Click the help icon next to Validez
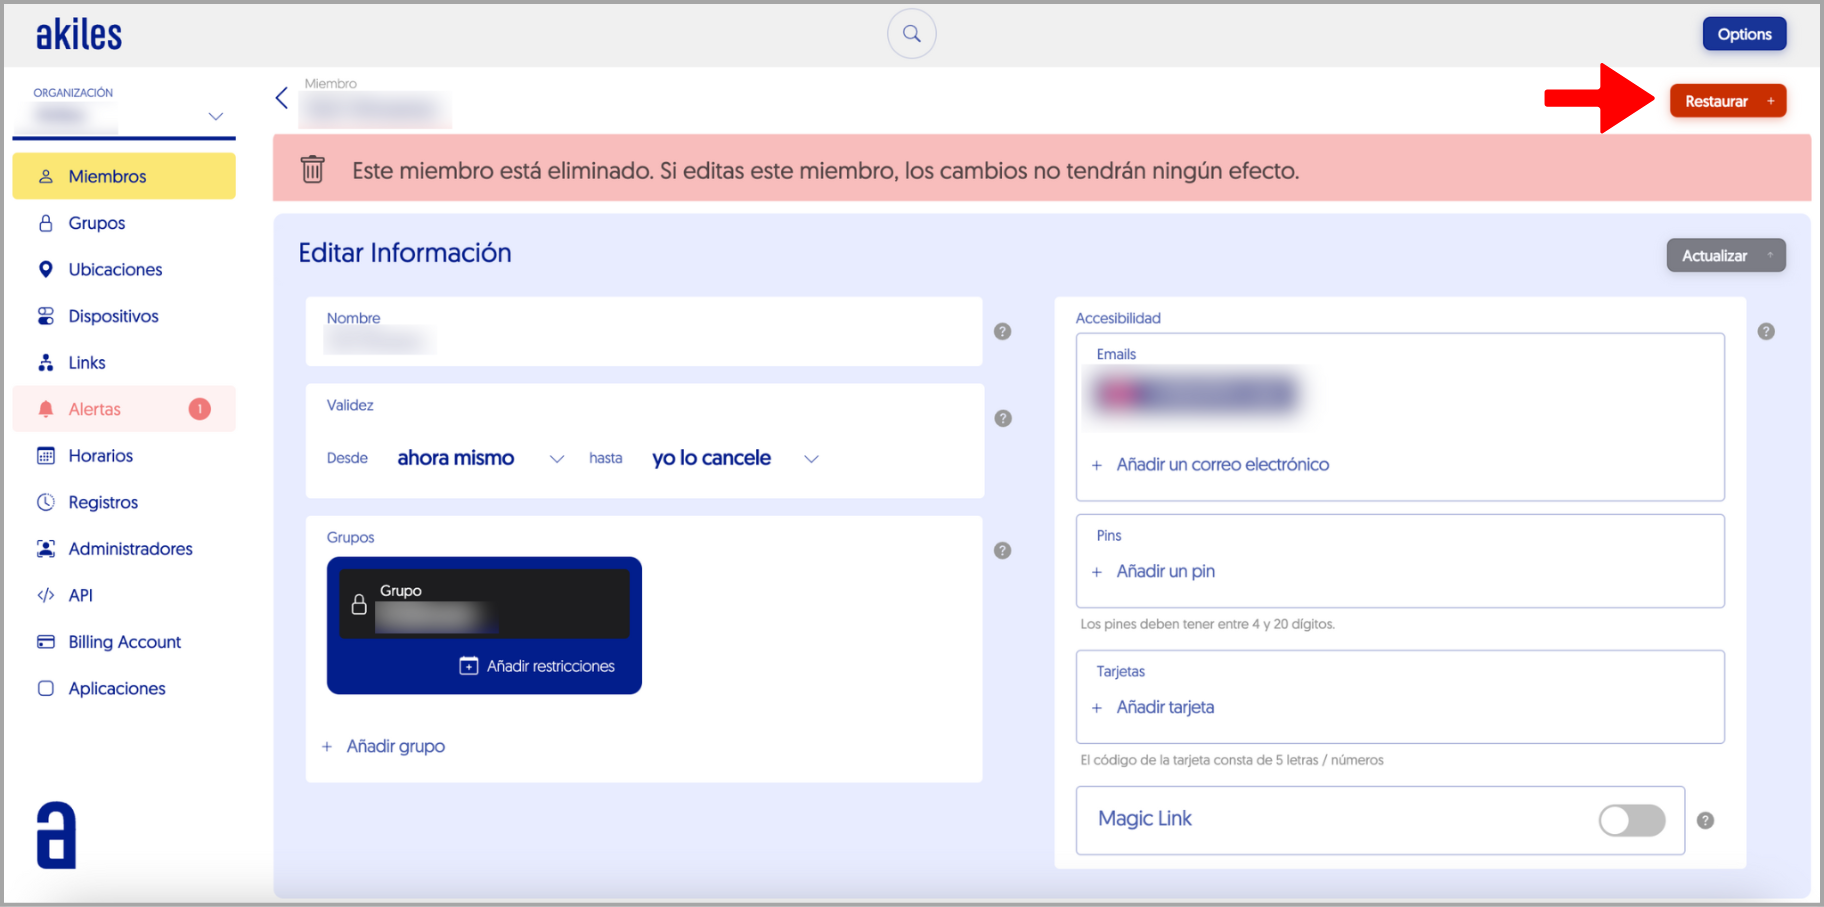The width and height of the screenshot is (1824, 907). coord(1002,418)
